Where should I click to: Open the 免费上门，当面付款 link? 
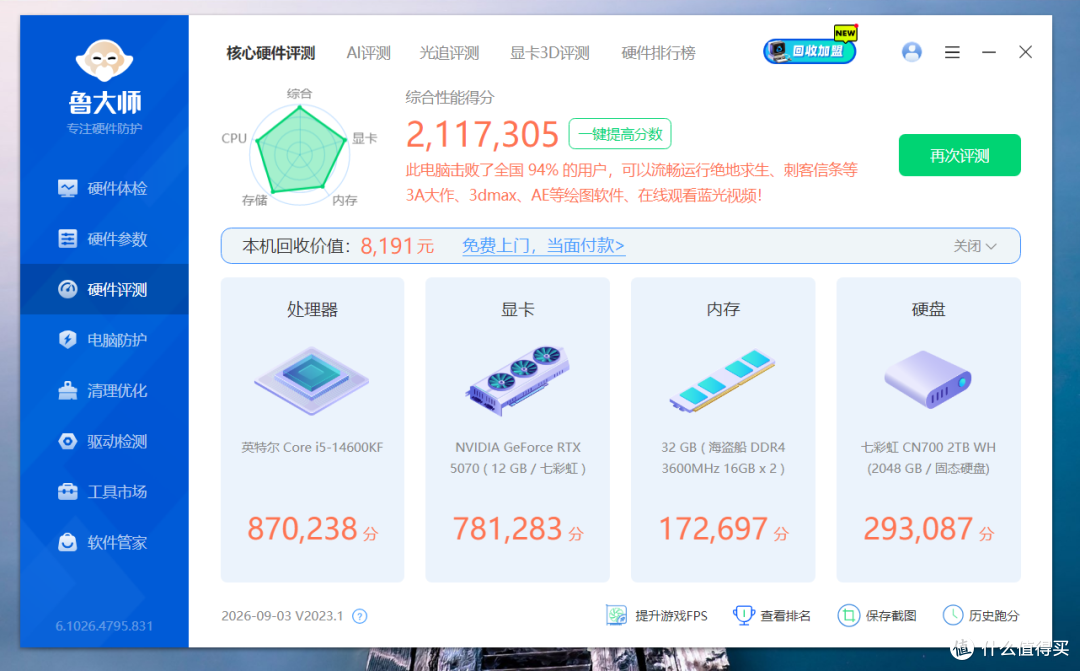tap(543, 246)
